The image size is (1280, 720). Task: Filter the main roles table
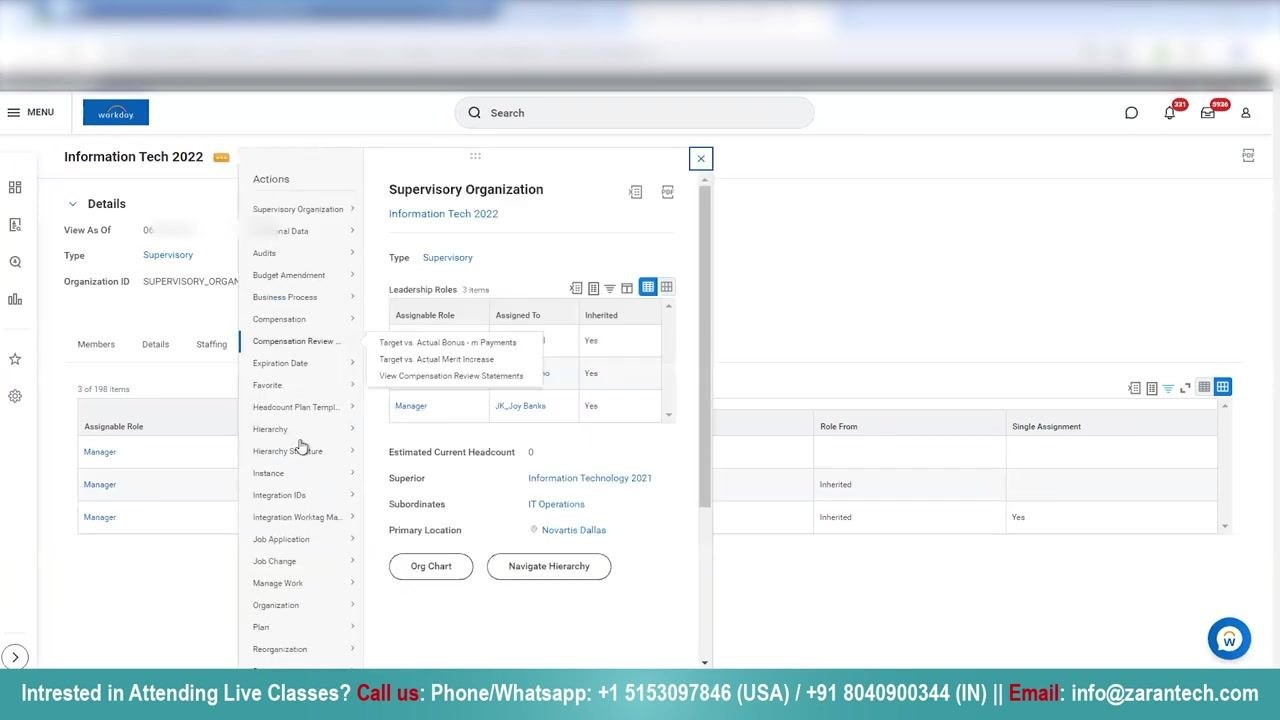(x=1168, y=388)
